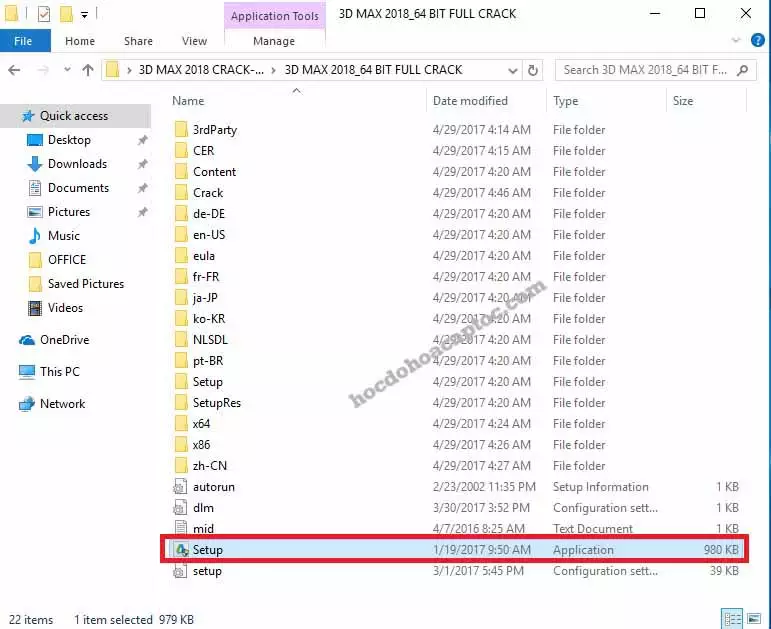Viewport: 771px width, 629px height.
Task: Click the OneDrive cloud icon
Action: click(27, 340)
